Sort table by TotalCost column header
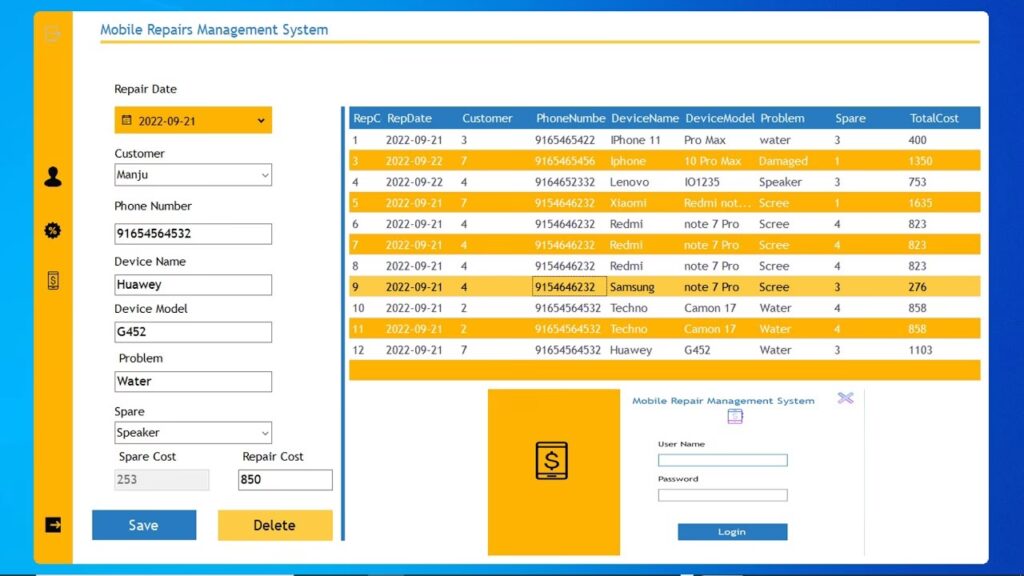Viewport: 1024px width, 576px height. [x=933, y=118]
